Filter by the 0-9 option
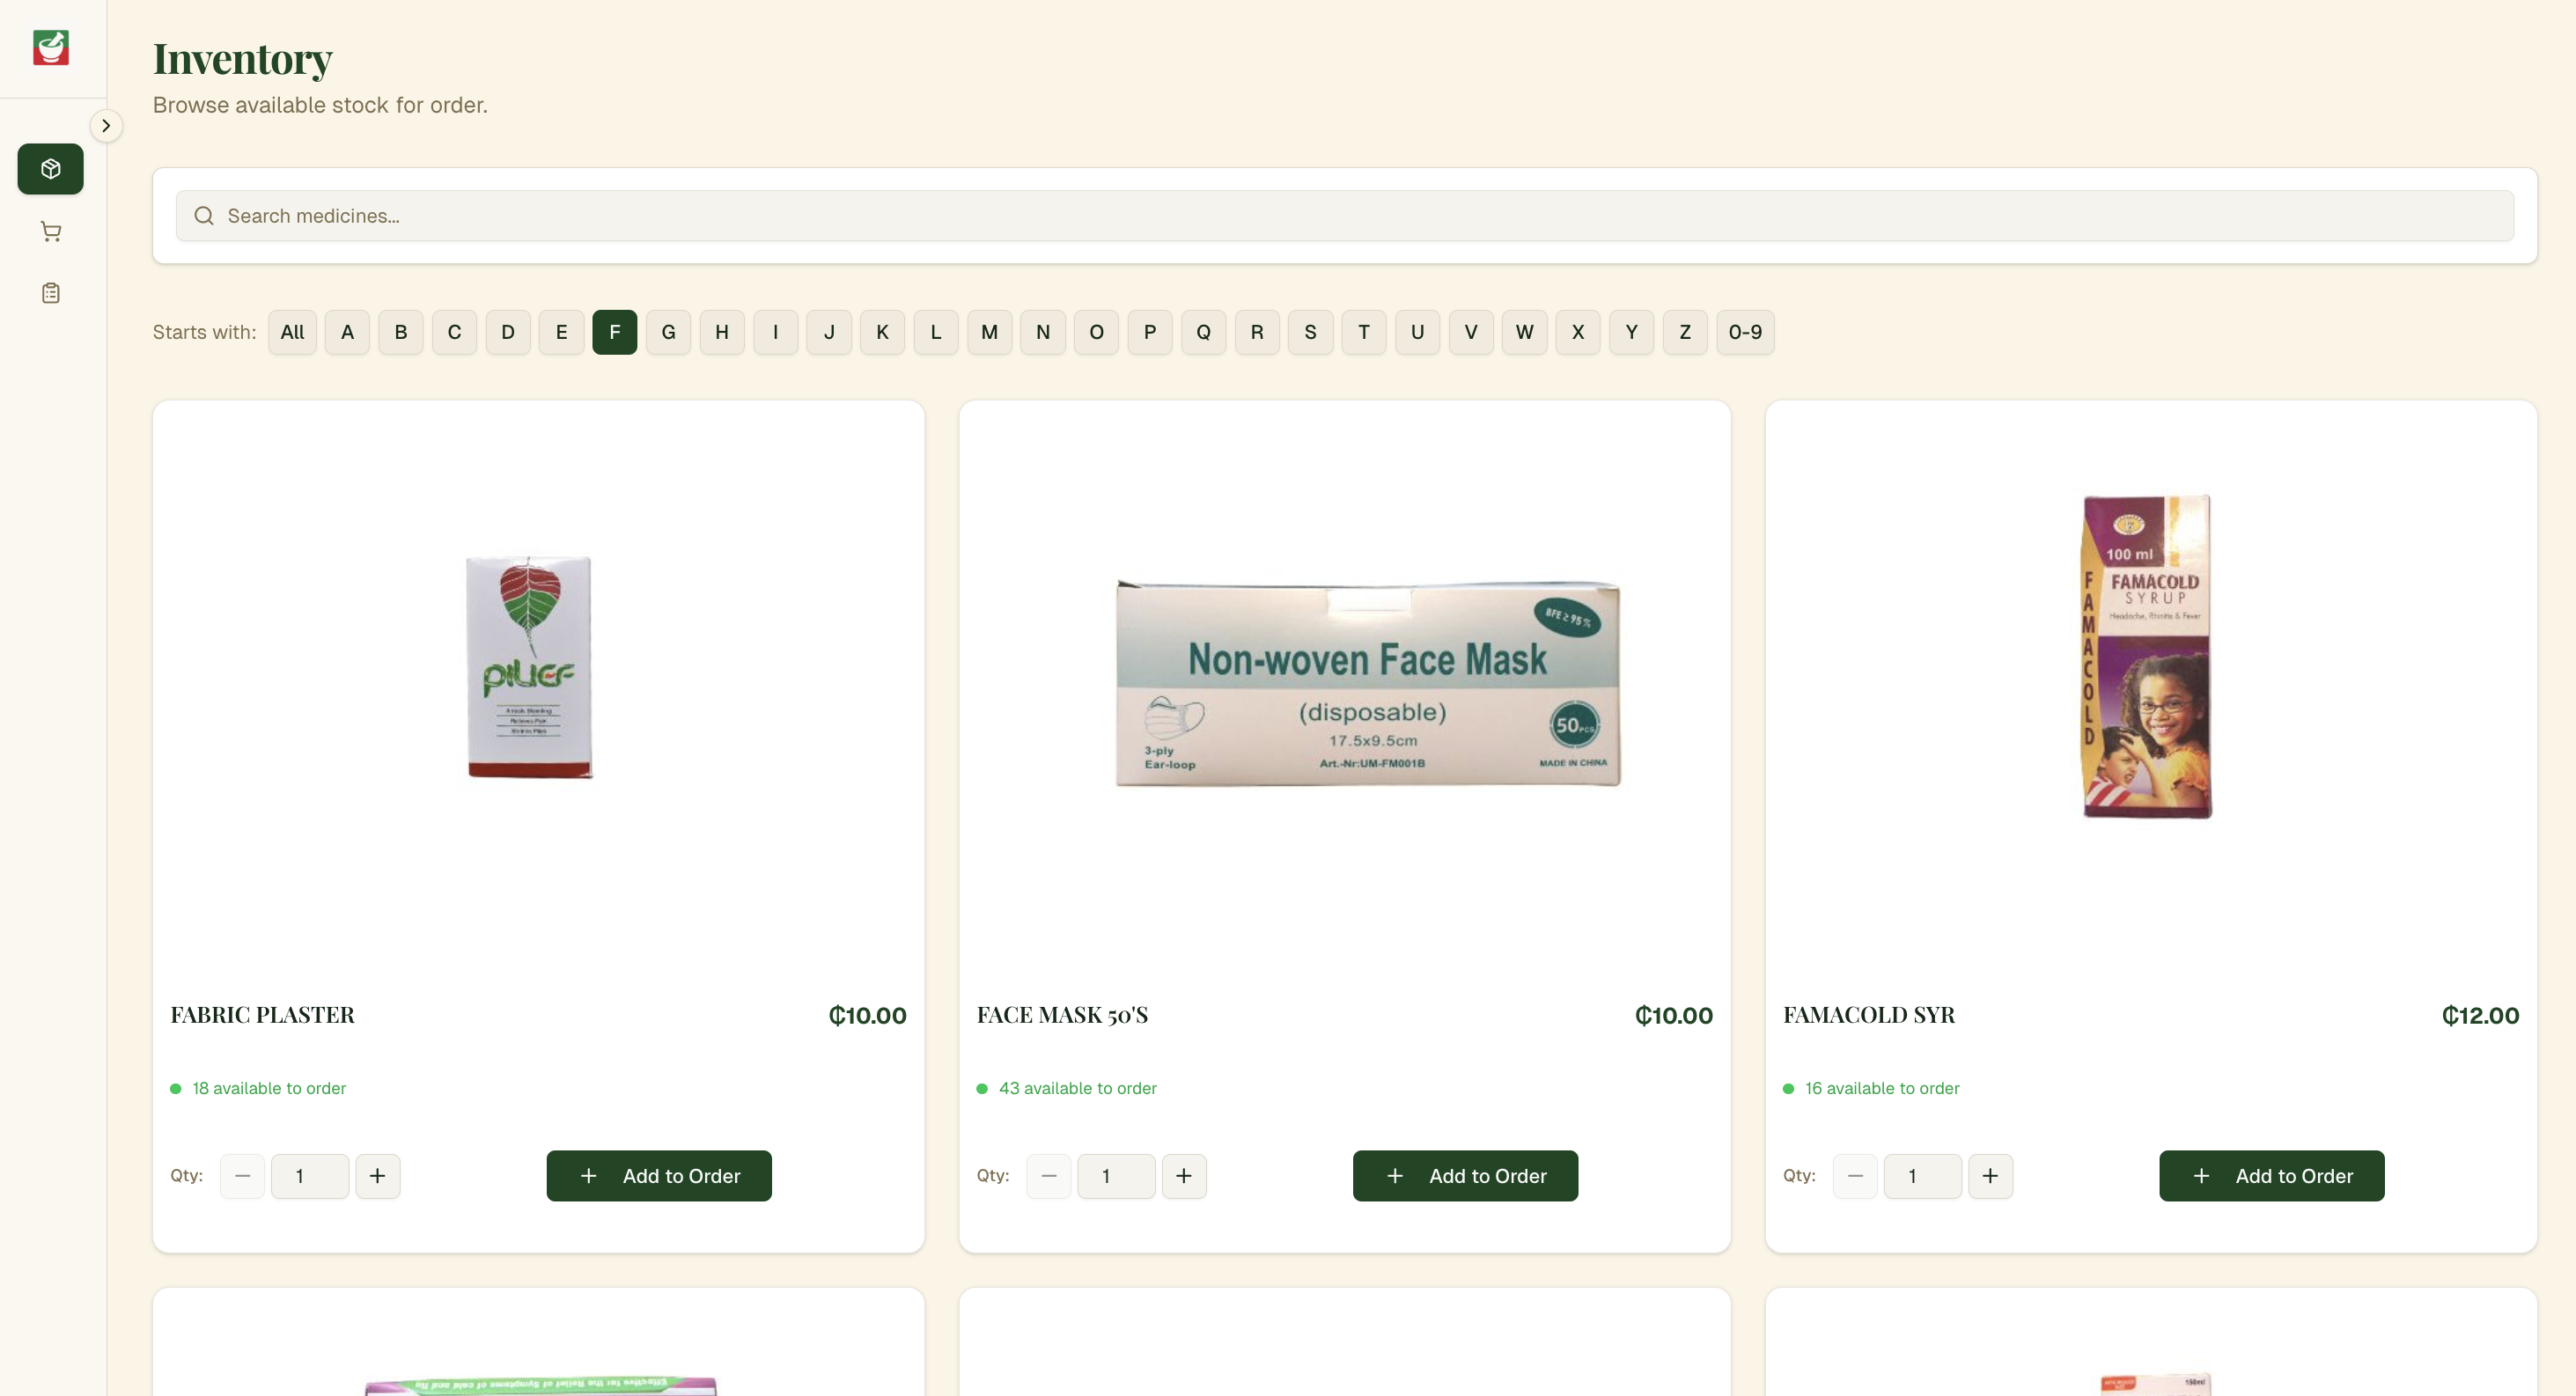The height and width of the screenshot is (1396, 2576). 1745,332
